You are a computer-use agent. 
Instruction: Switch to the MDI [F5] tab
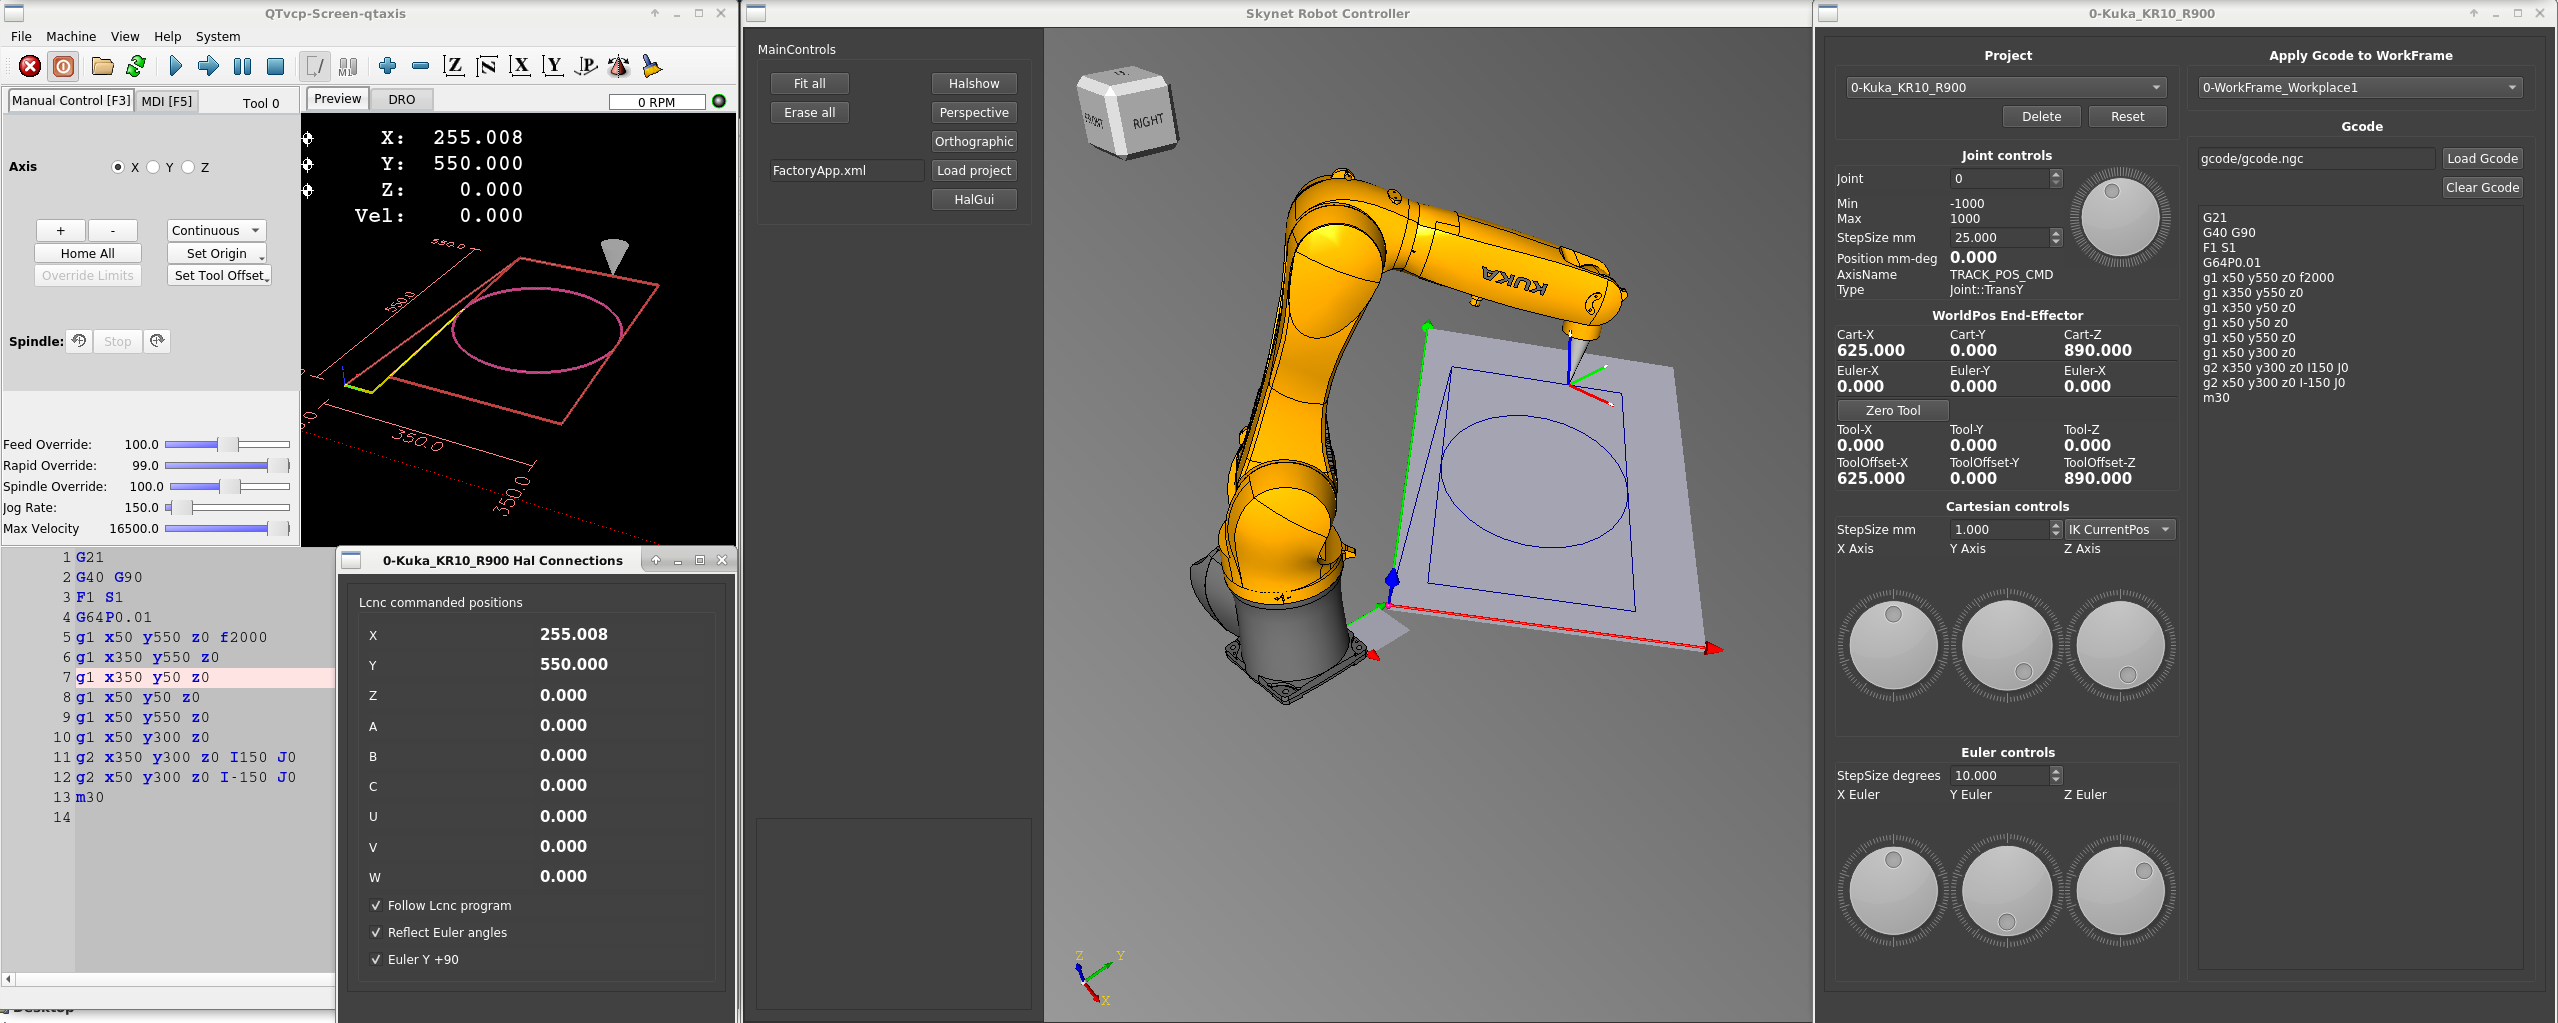tap(167, 101)
